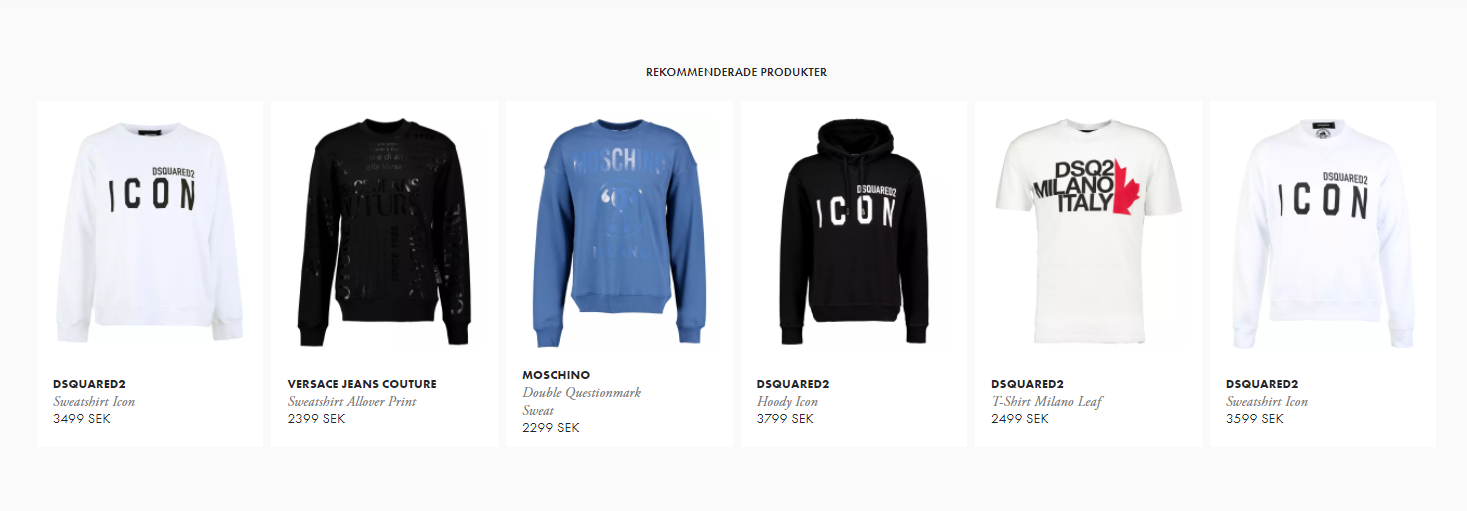Open the white Icon sweatshirt image priced 3499 SEK
The image size is (1467, 511).
150,234
